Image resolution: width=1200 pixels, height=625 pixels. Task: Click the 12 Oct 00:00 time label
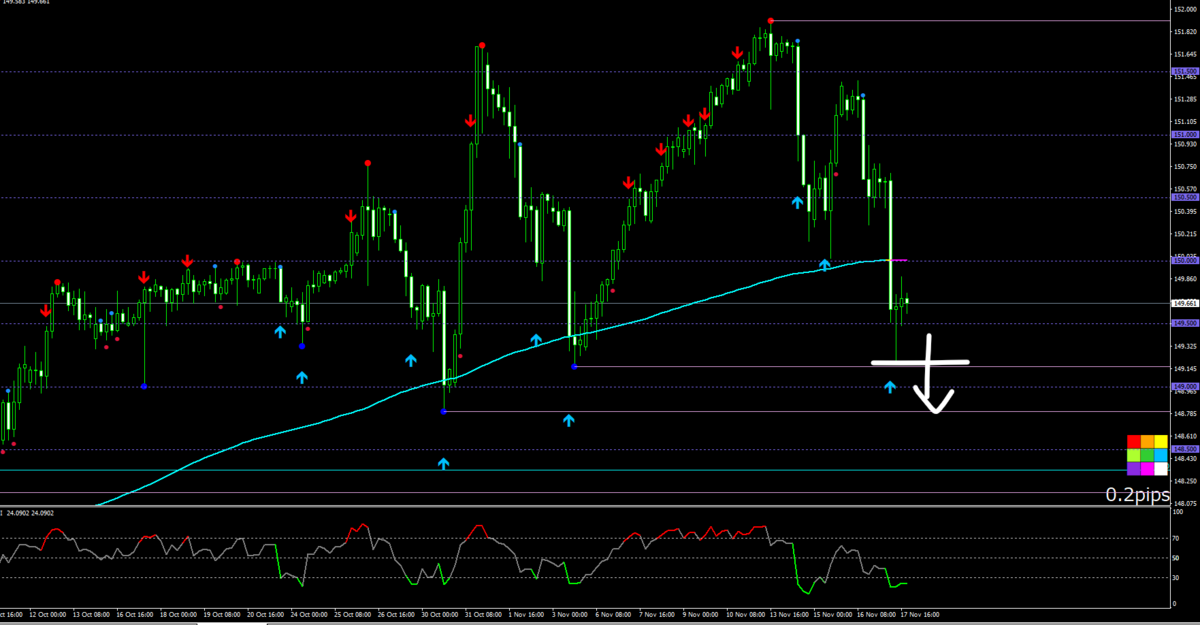(x=48, y=615)
